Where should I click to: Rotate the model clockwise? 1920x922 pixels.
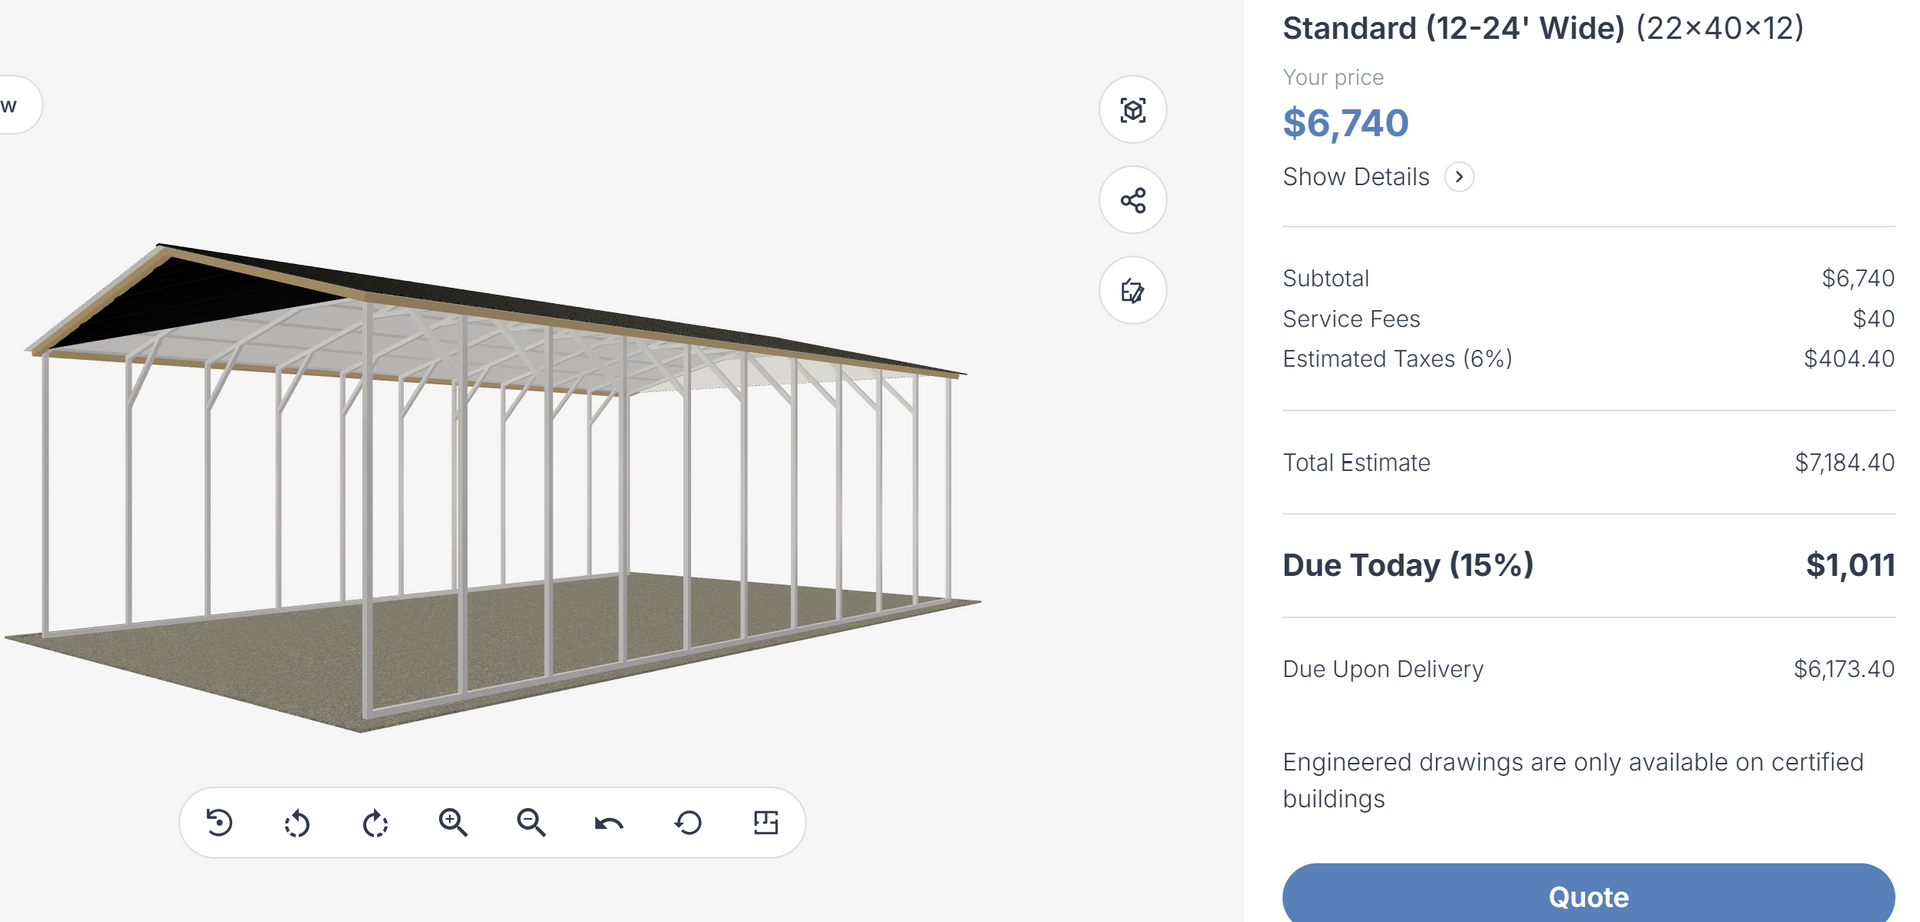click(x=375, y=823)
